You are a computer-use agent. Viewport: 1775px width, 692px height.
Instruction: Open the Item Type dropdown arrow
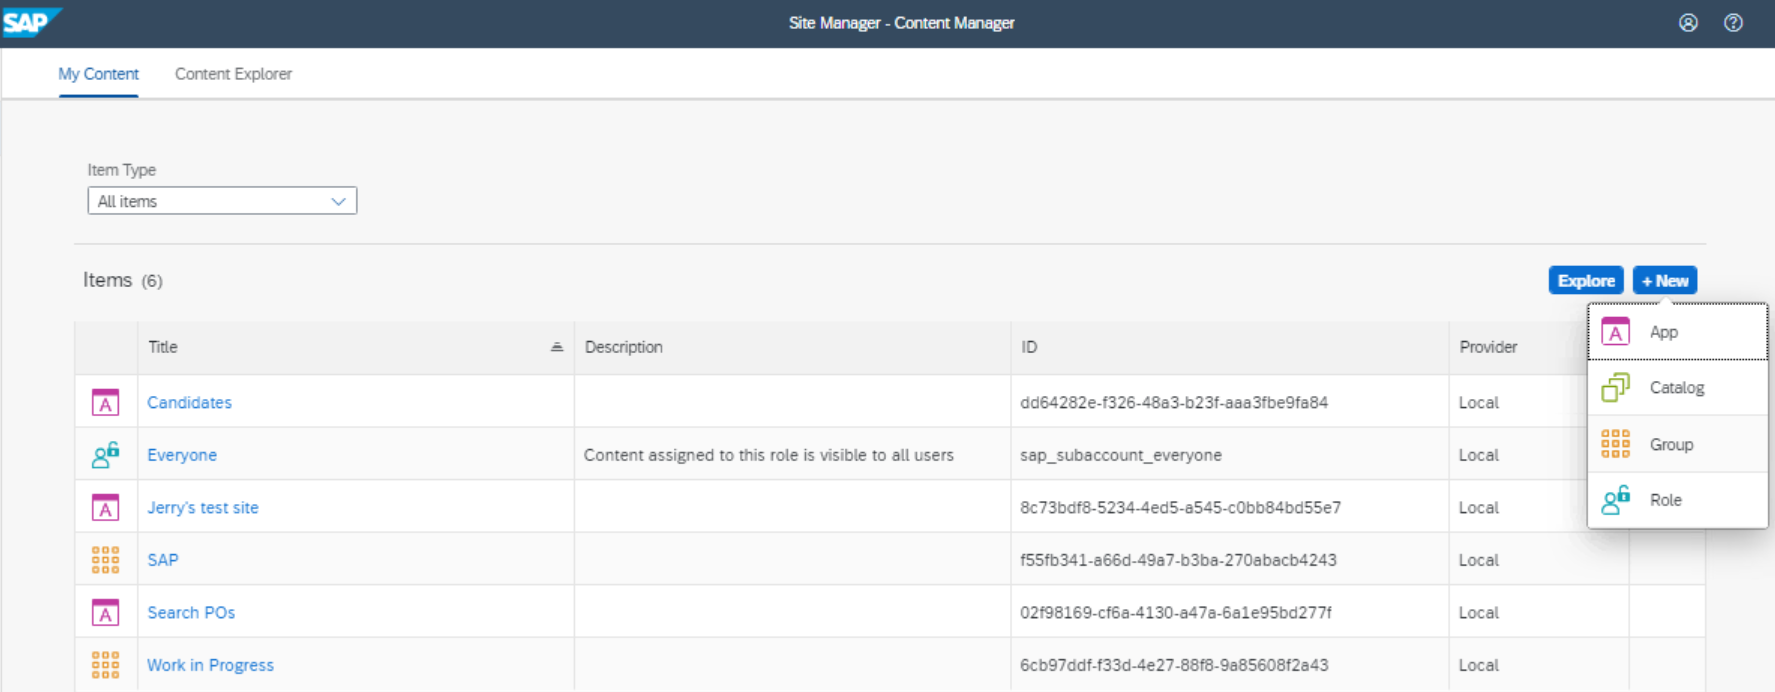(338, 201)
